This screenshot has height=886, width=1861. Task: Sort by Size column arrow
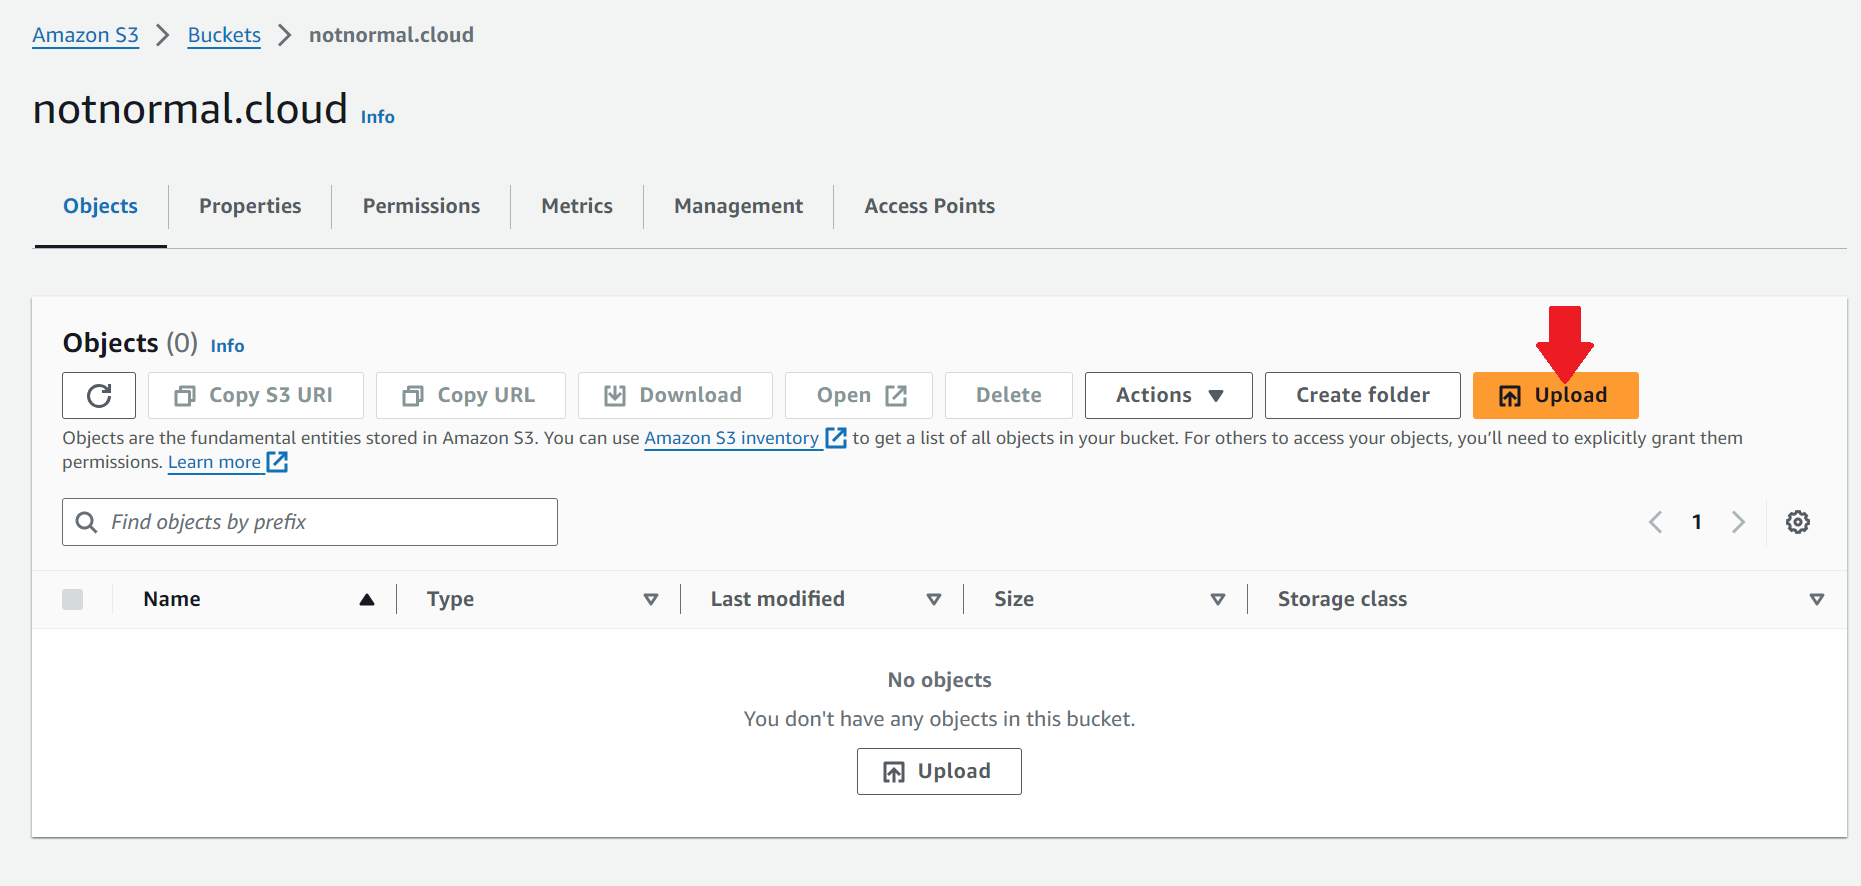coord(1218,599)
